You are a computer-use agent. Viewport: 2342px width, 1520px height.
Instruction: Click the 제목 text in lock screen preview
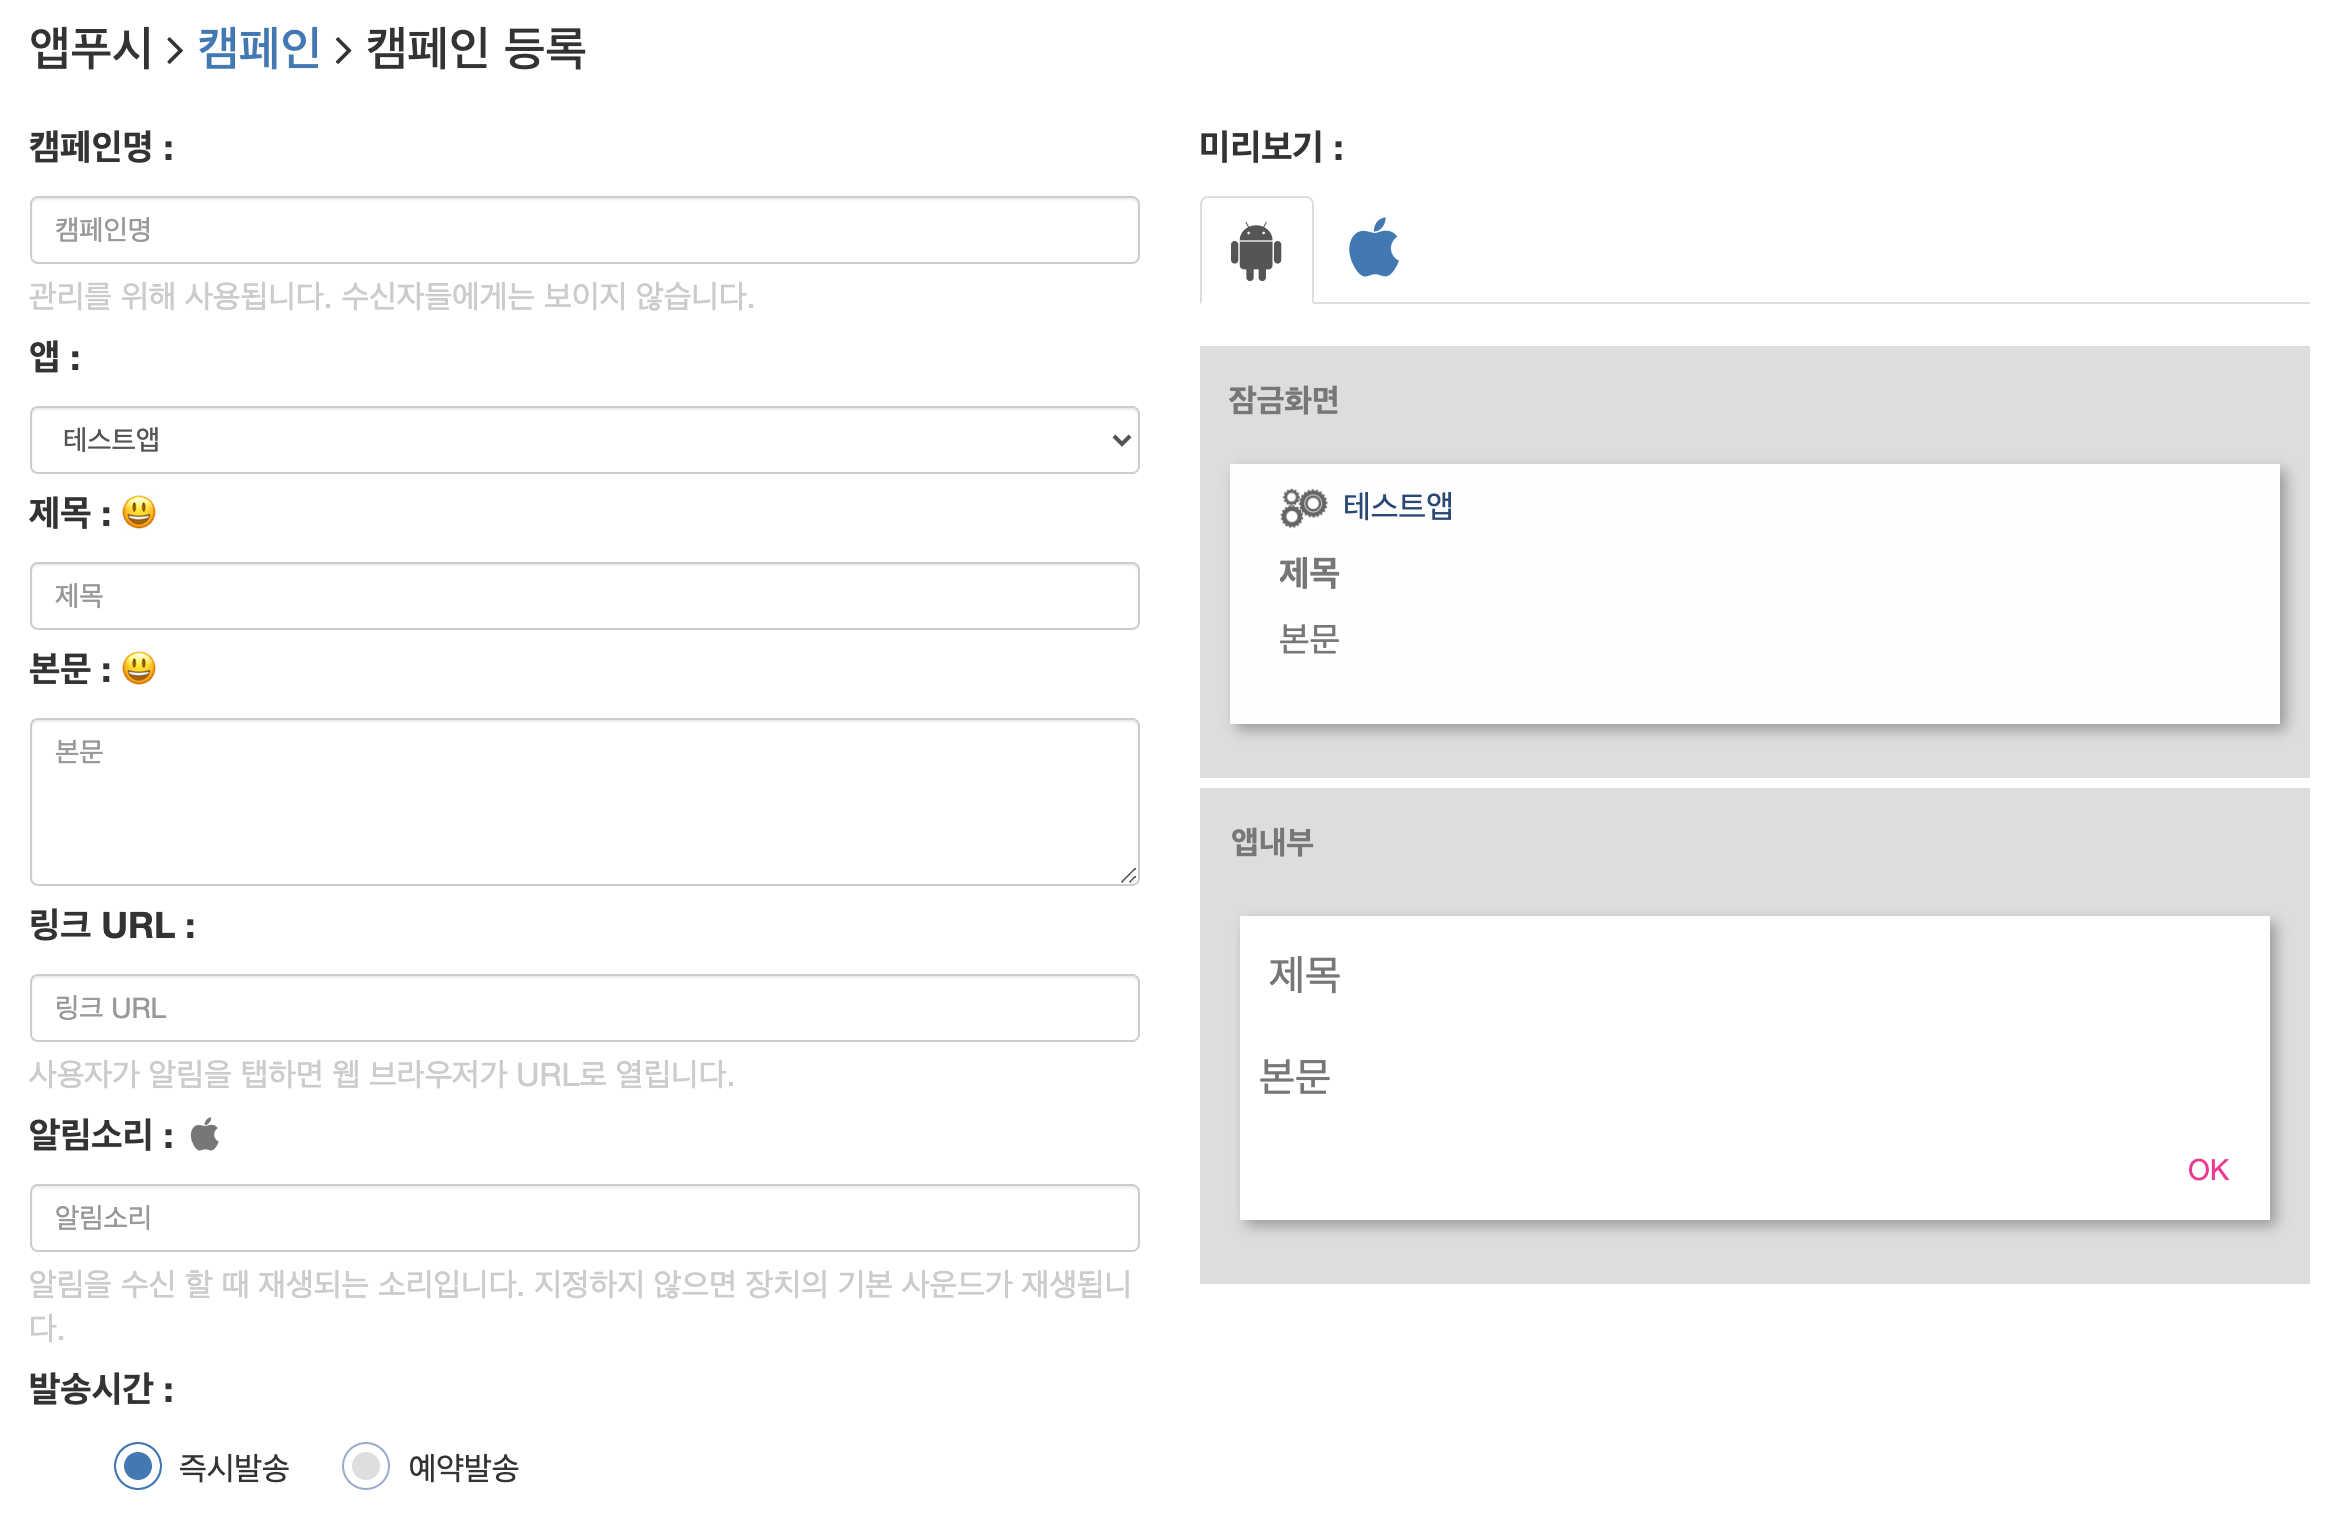coord(1308,573)
